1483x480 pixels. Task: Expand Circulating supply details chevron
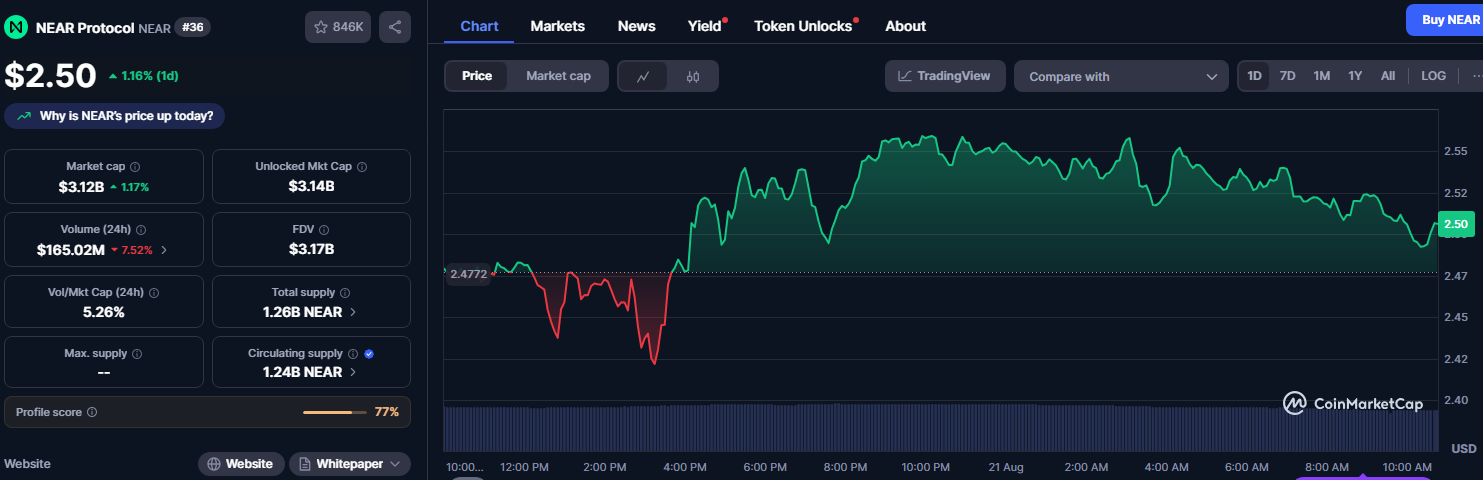pos(353,372)
